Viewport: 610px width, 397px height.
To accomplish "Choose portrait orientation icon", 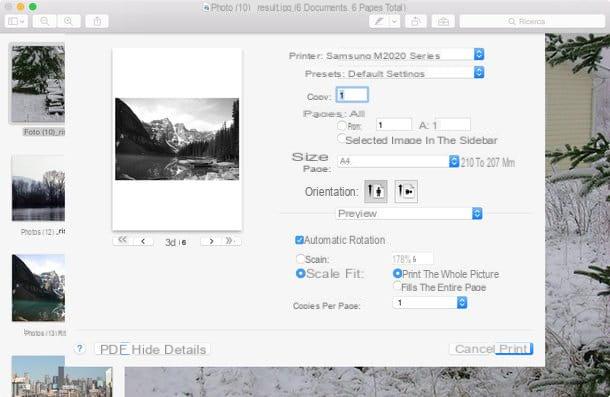I will pos(375,191).
